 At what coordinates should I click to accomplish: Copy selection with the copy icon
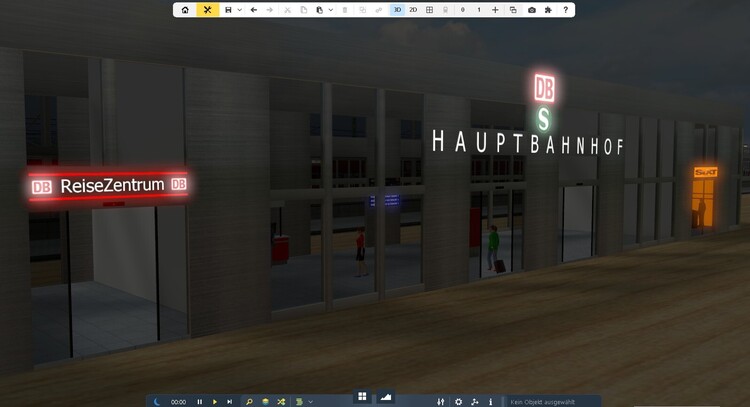tap(304, 10)
